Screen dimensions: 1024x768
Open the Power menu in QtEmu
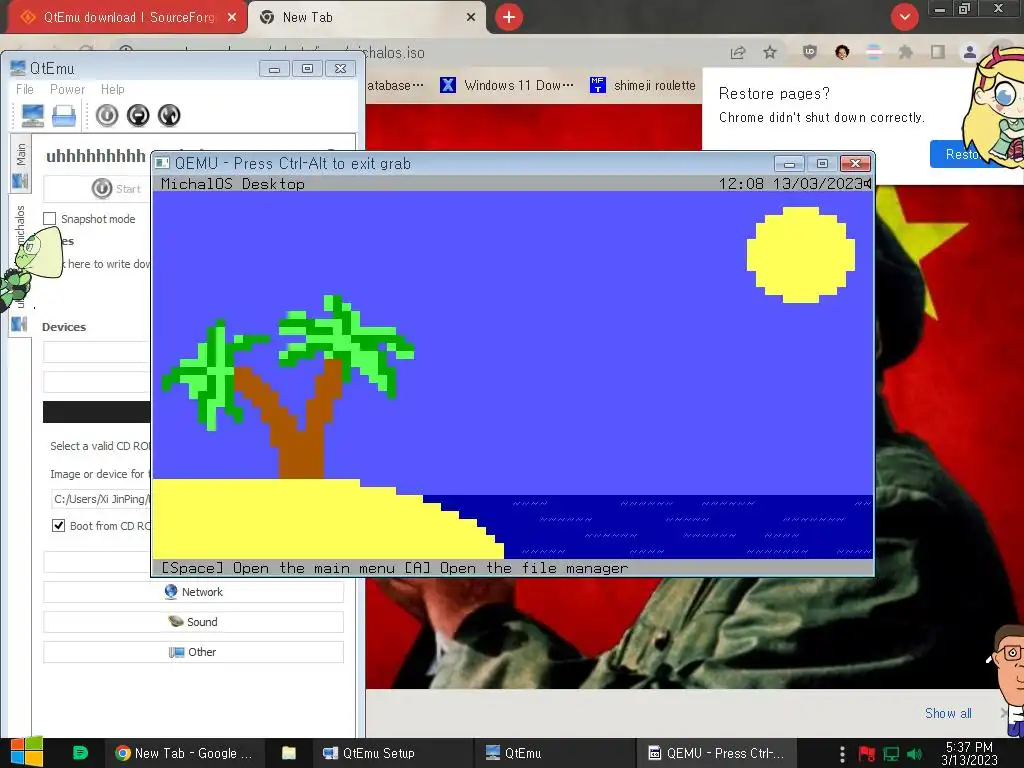(x=67, y=89)
